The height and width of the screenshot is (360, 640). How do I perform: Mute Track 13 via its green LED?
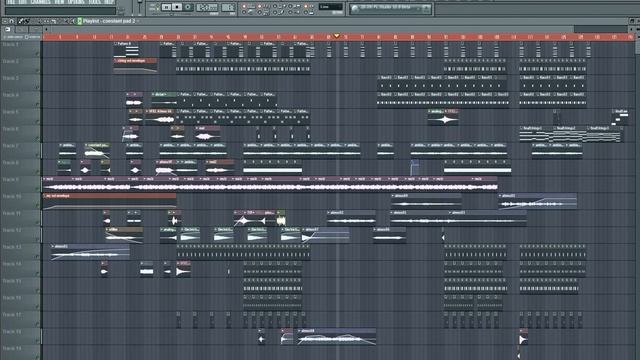[37, 257]
